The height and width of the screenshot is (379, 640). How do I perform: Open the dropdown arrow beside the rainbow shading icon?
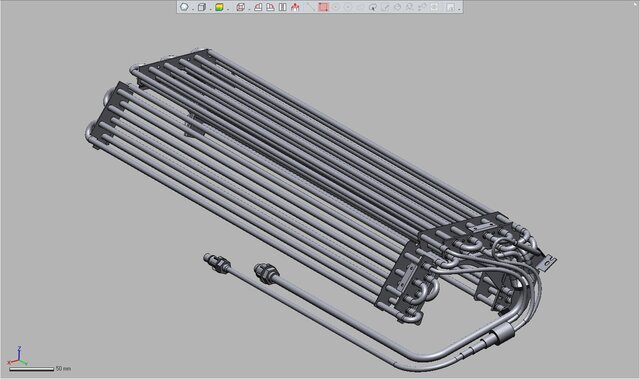pyautogui.click(x=228, y=9)
